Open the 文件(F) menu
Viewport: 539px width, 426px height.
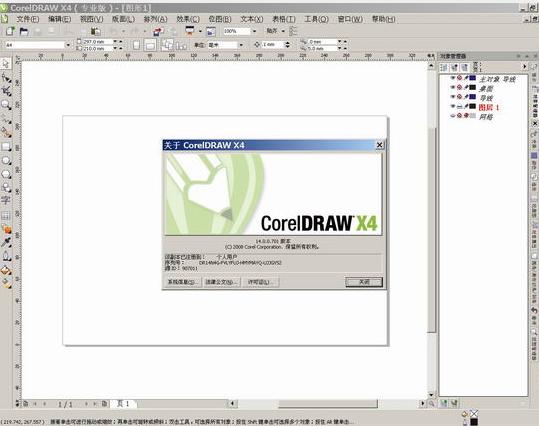click(28, 19)
